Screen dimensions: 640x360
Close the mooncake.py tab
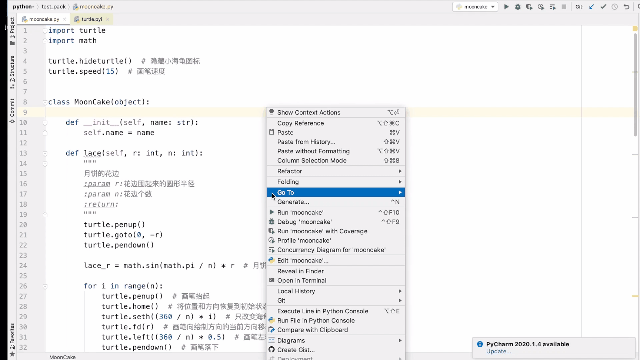click(64, 19)
